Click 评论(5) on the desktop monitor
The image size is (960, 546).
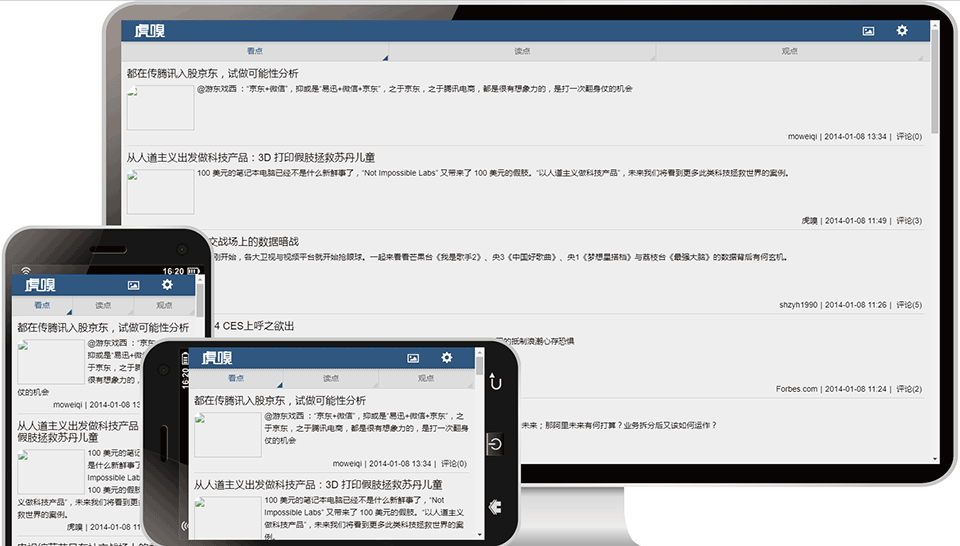point(909,305)
